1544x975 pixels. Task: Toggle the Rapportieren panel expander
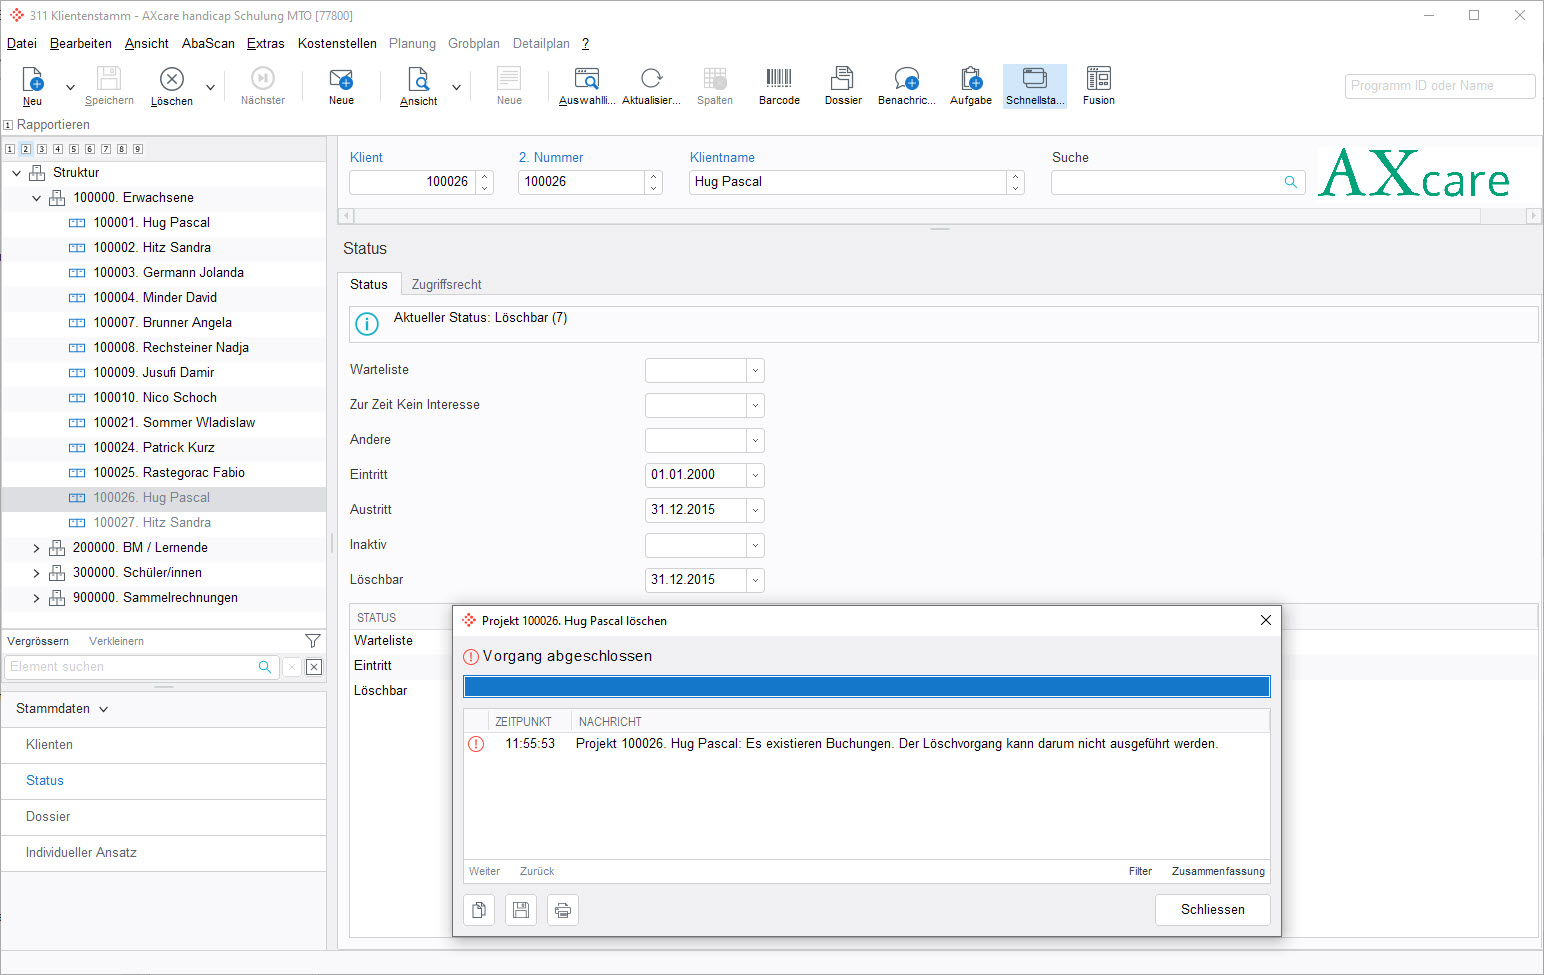point(8,125)
